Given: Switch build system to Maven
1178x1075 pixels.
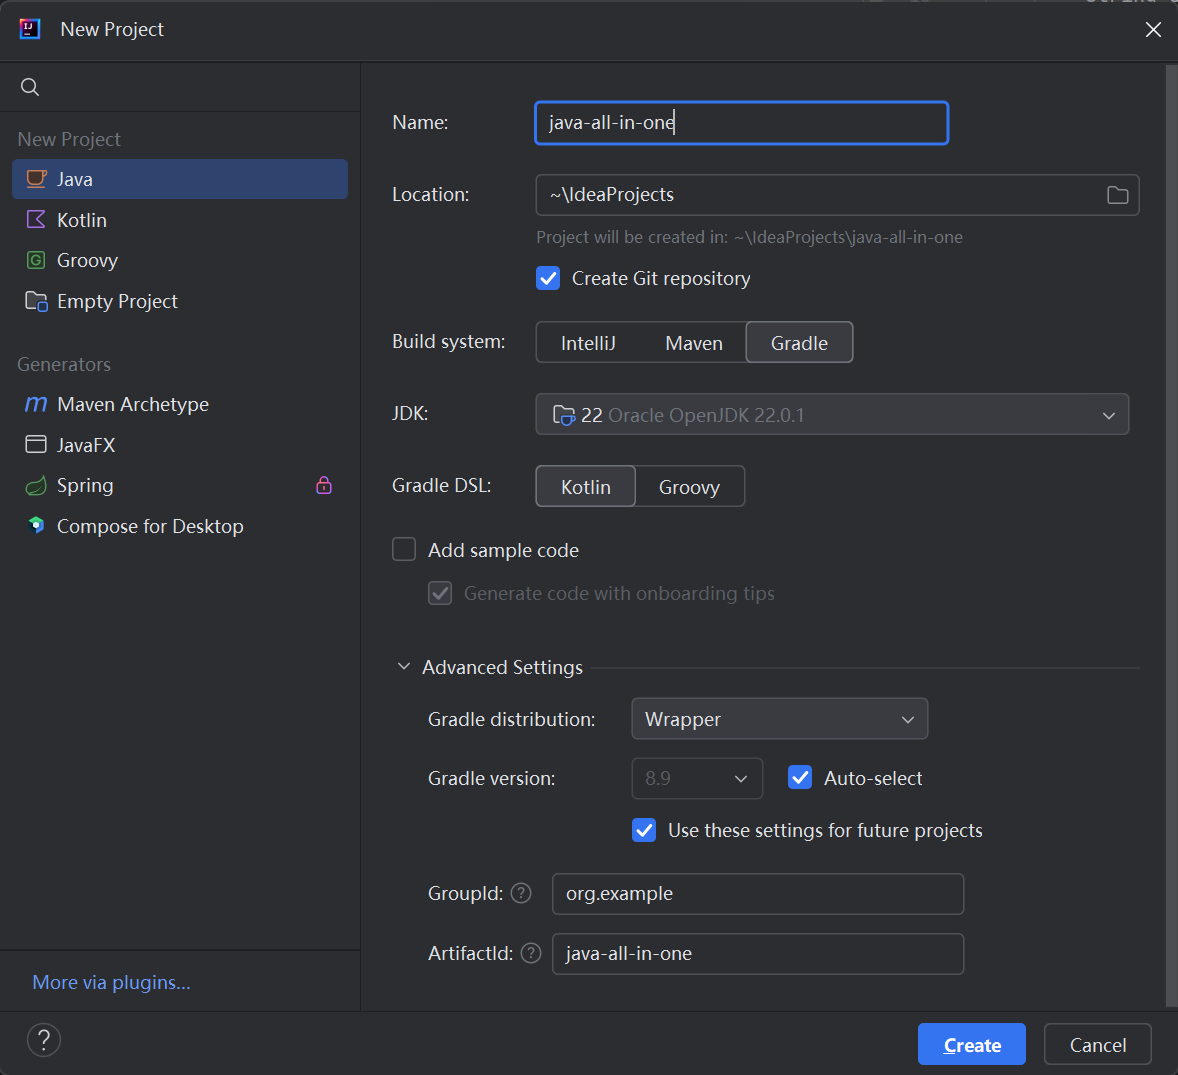Looking at the screenshot, I should tap(693, 343).
